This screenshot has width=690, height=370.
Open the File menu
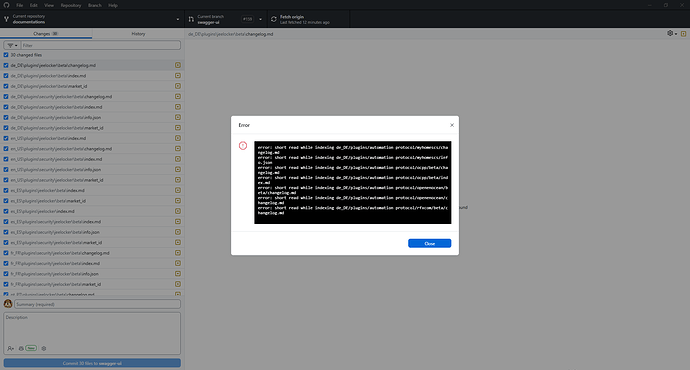tap(19, 5)
